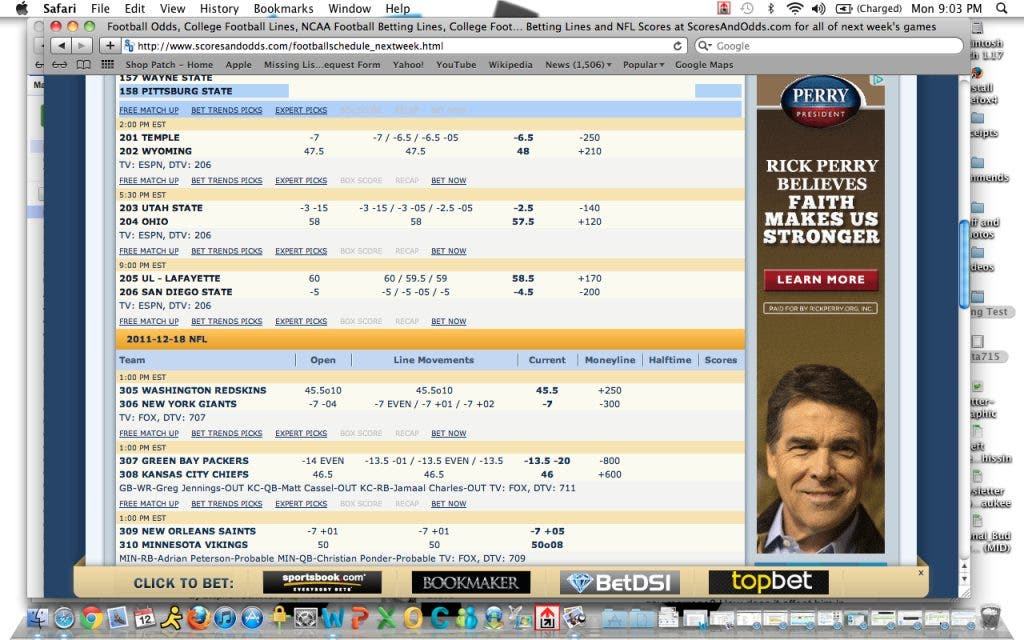The width and height of the screenshot is (1024, 640).
Task: Click LEARN MORE on the Rick Perry ad
Action: click(821, 280)
